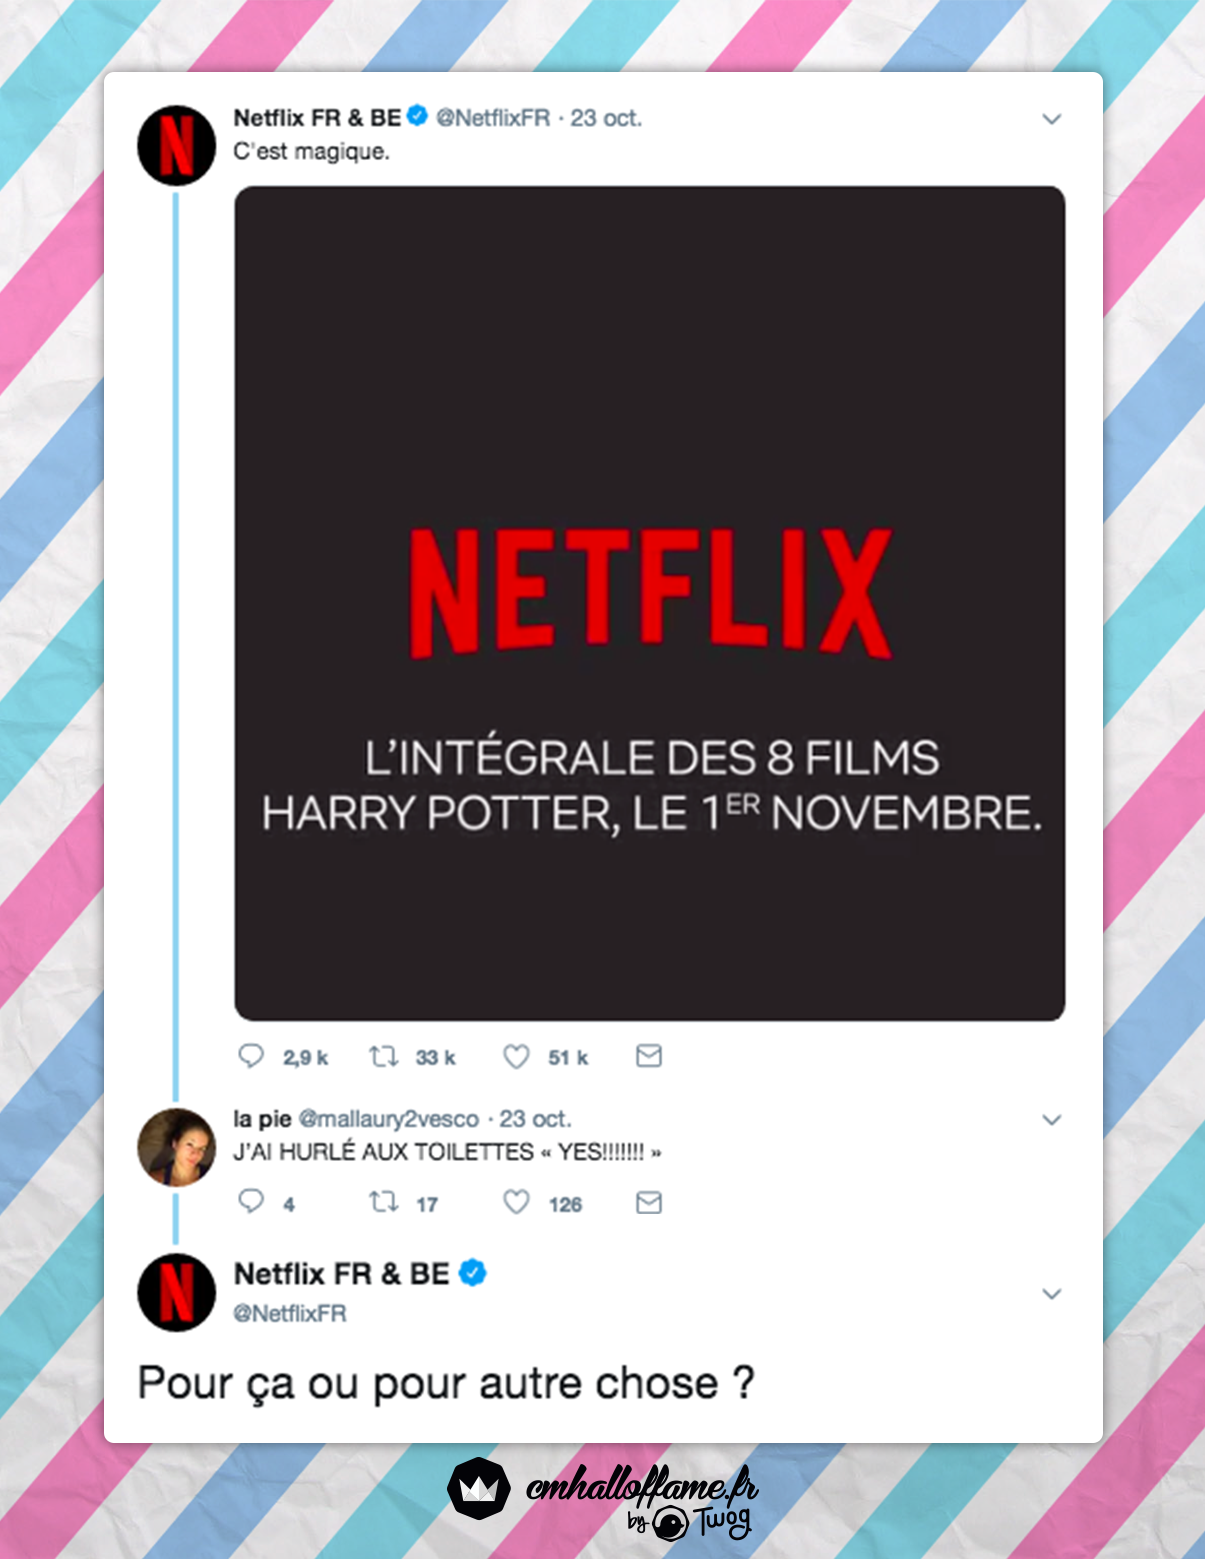
Task: Retweet the Netflix Harry Potter announcement
Action: click(x=384, y=1056)
